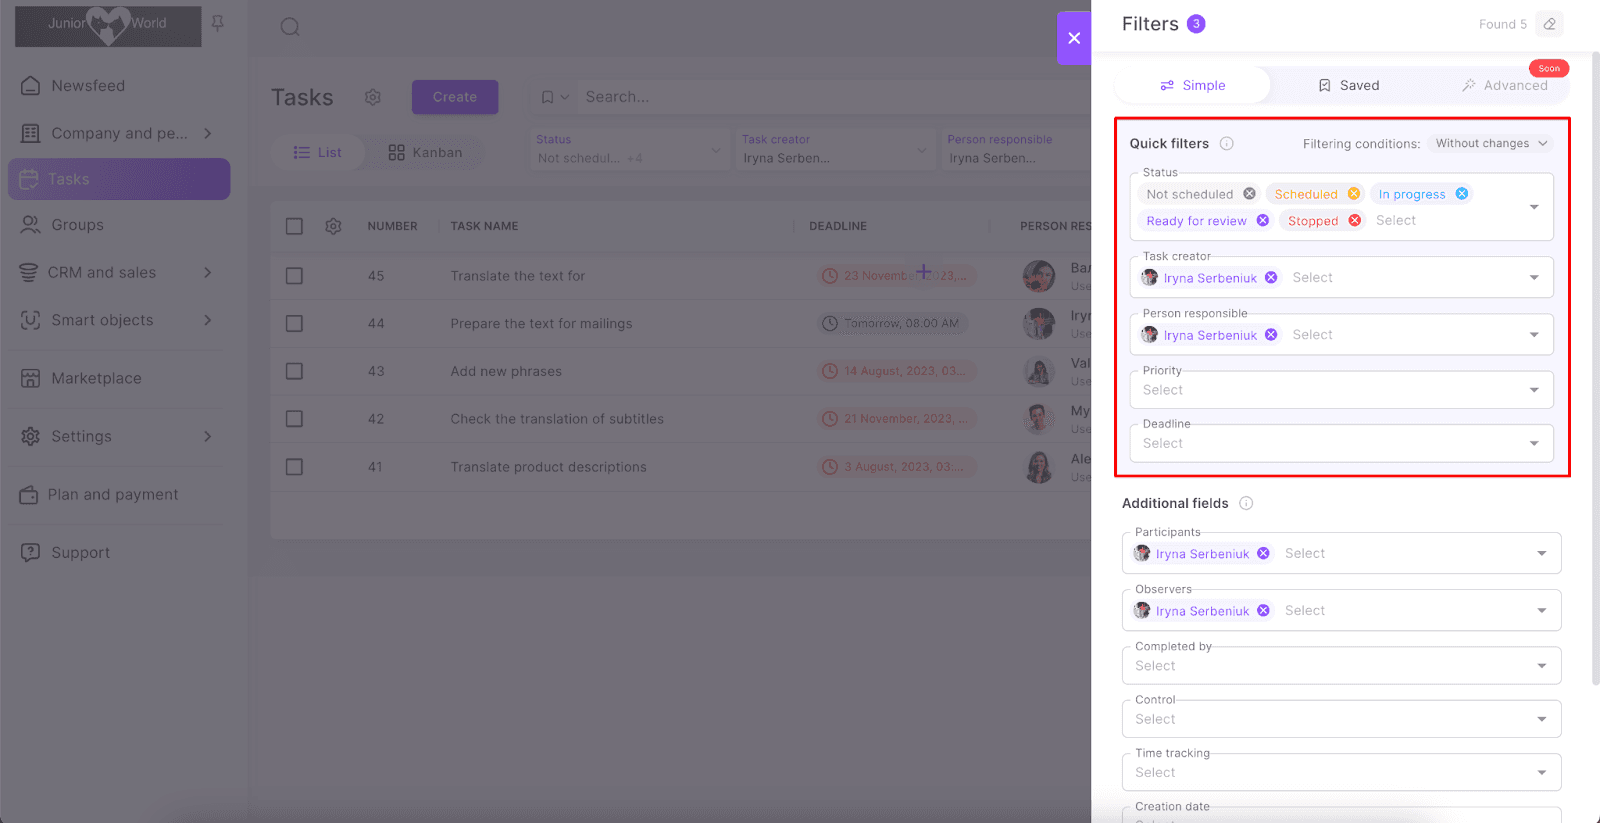This screenshot has height=823, width=1600.
Task: Remove the Scheduled status chip
Action: 1353,194
